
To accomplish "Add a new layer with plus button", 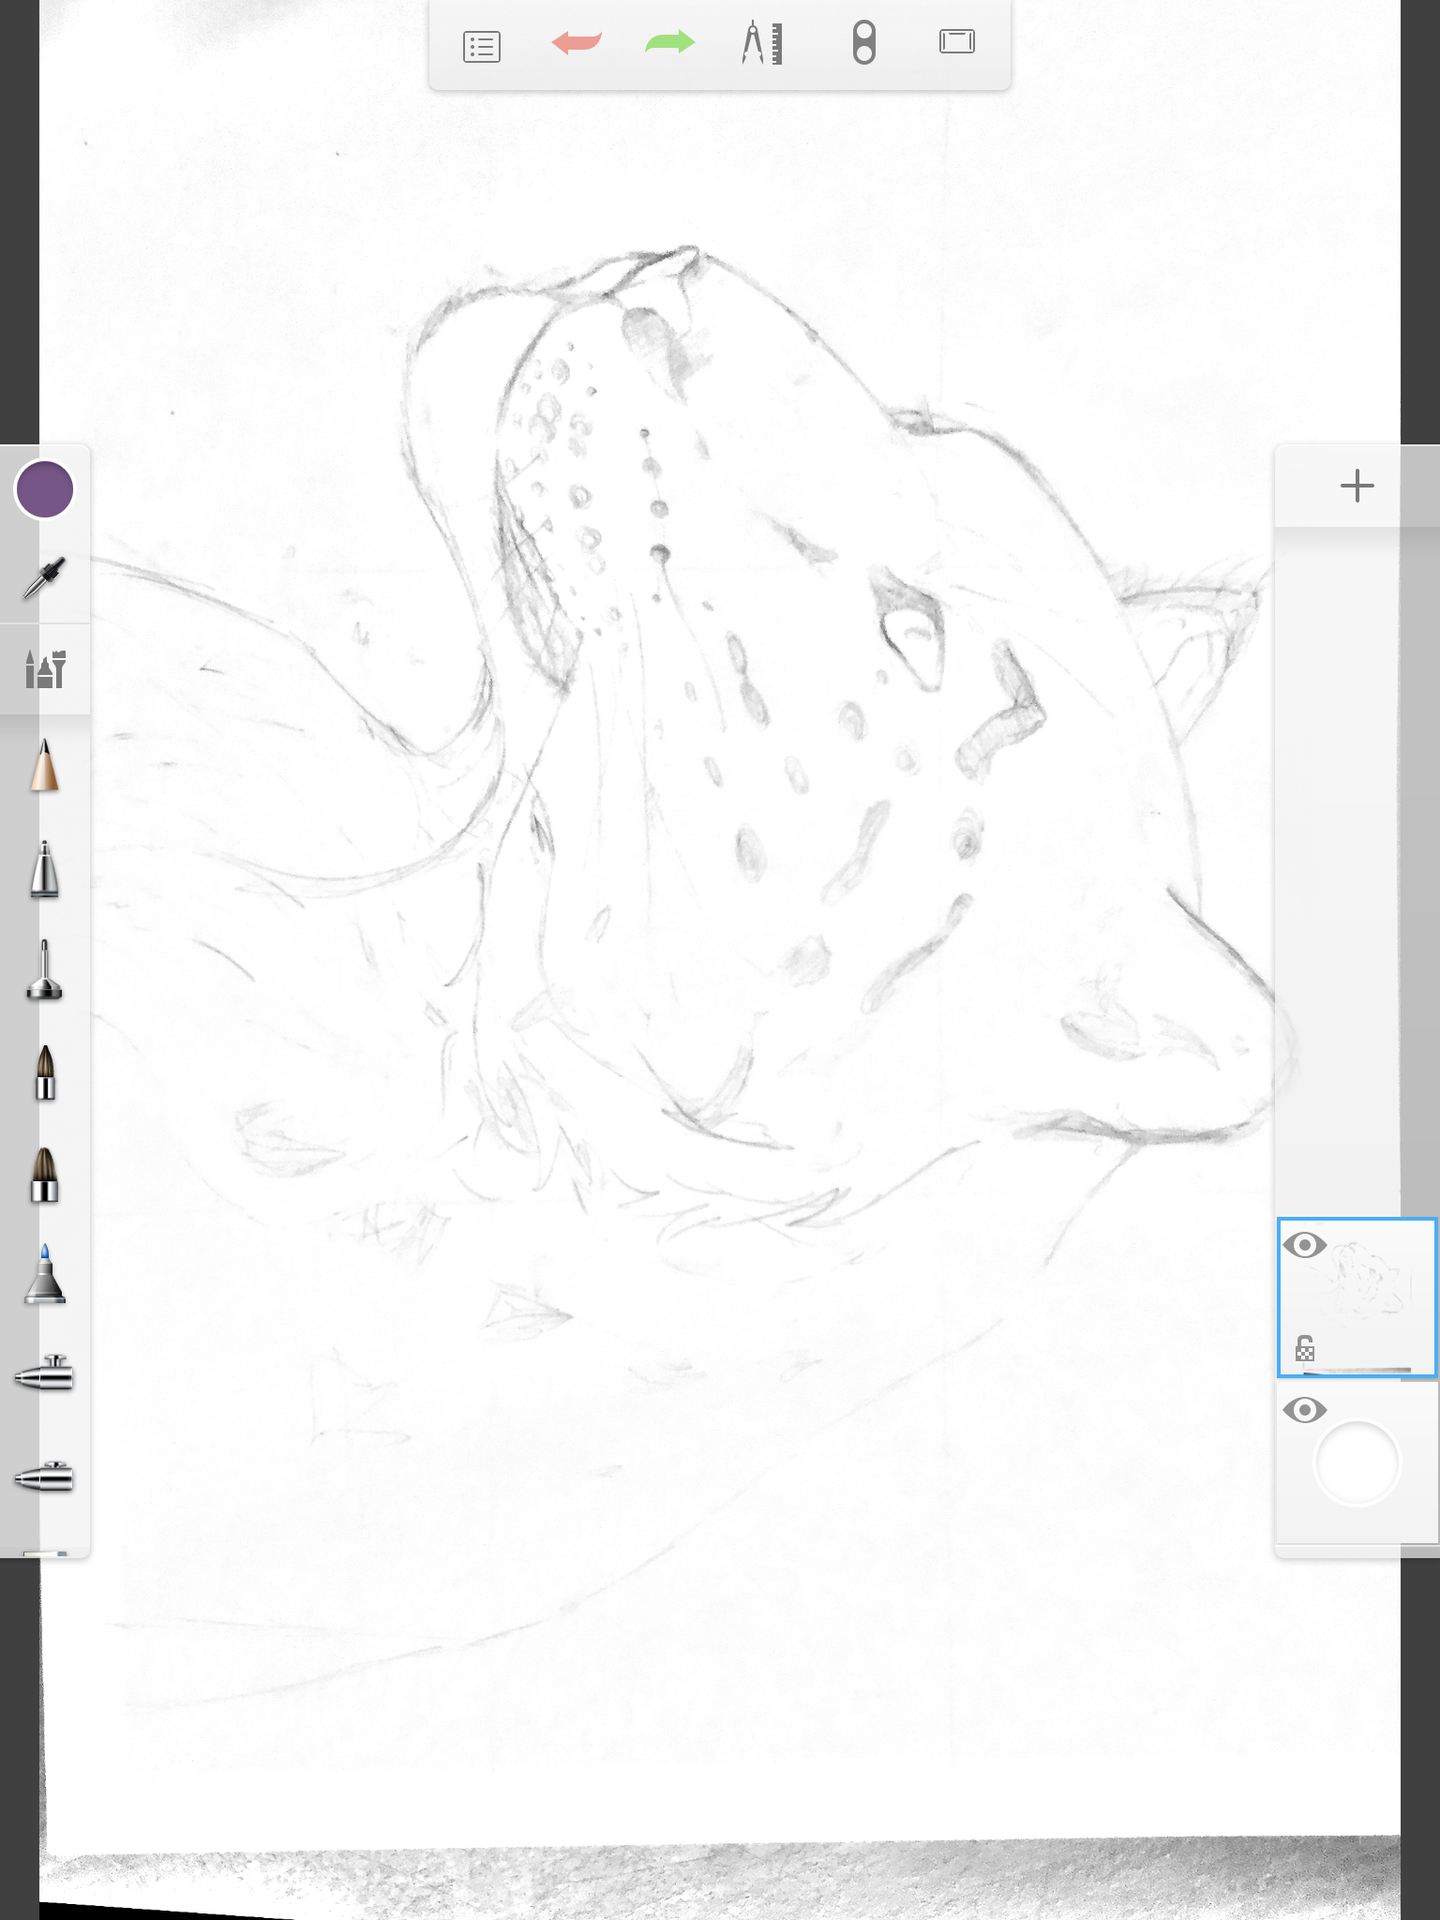I will pyautogui.click(x=1357, y=486).
